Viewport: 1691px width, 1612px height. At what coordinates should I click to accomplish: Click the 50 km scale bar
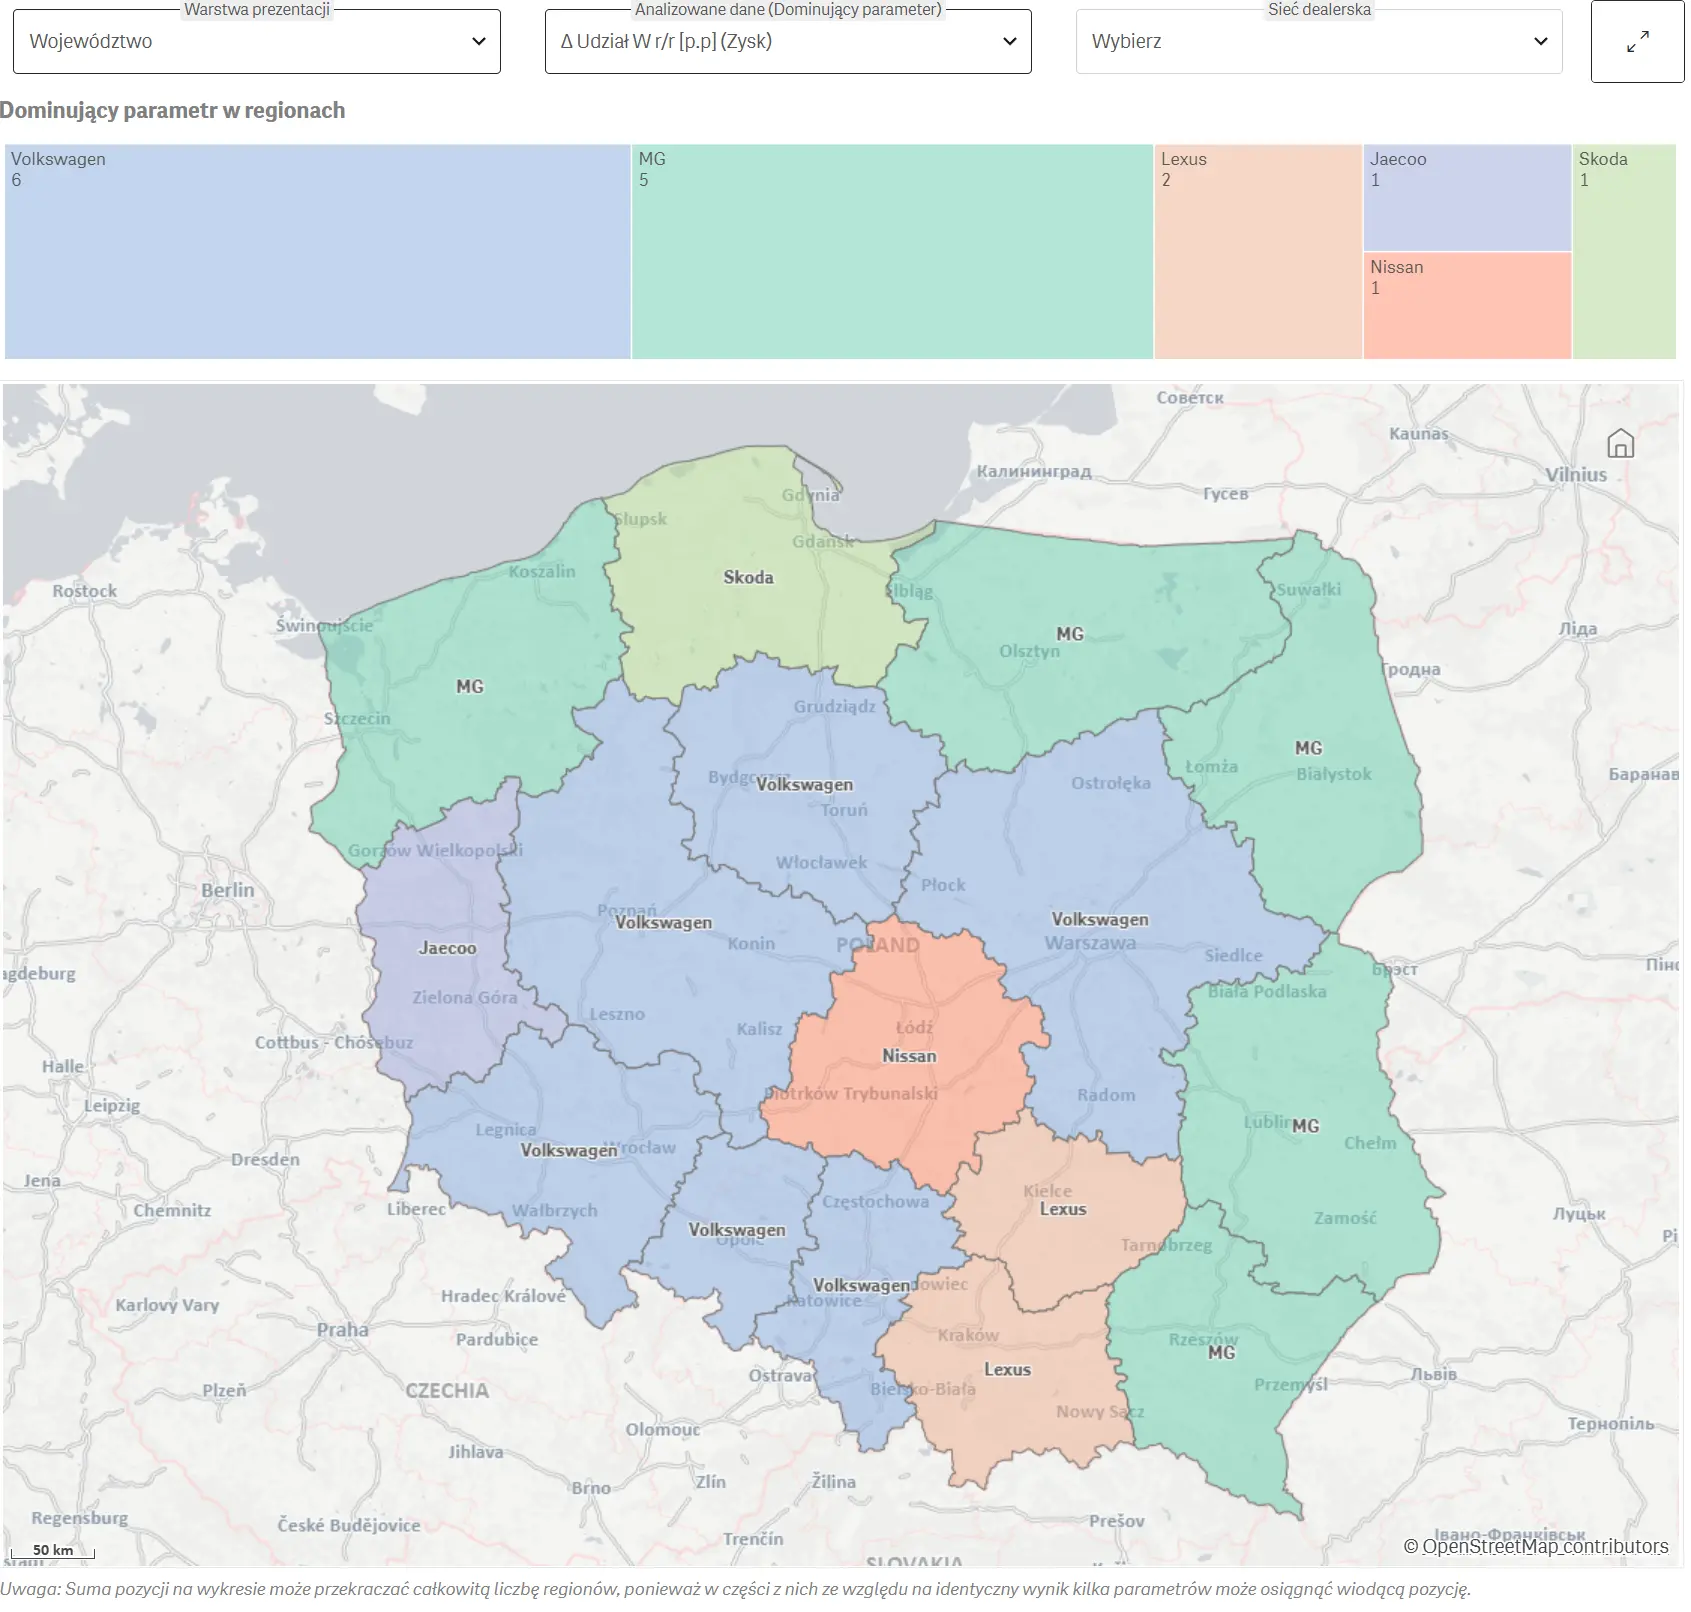point(53,1551)
